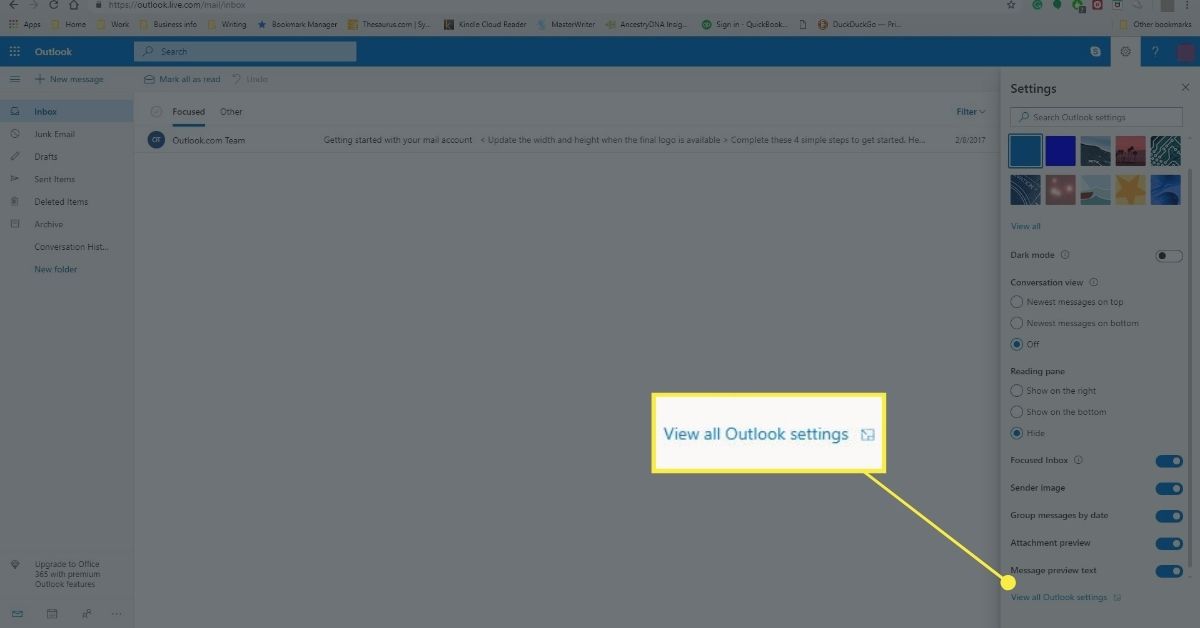Select the blue curved lines theme

1026,189
